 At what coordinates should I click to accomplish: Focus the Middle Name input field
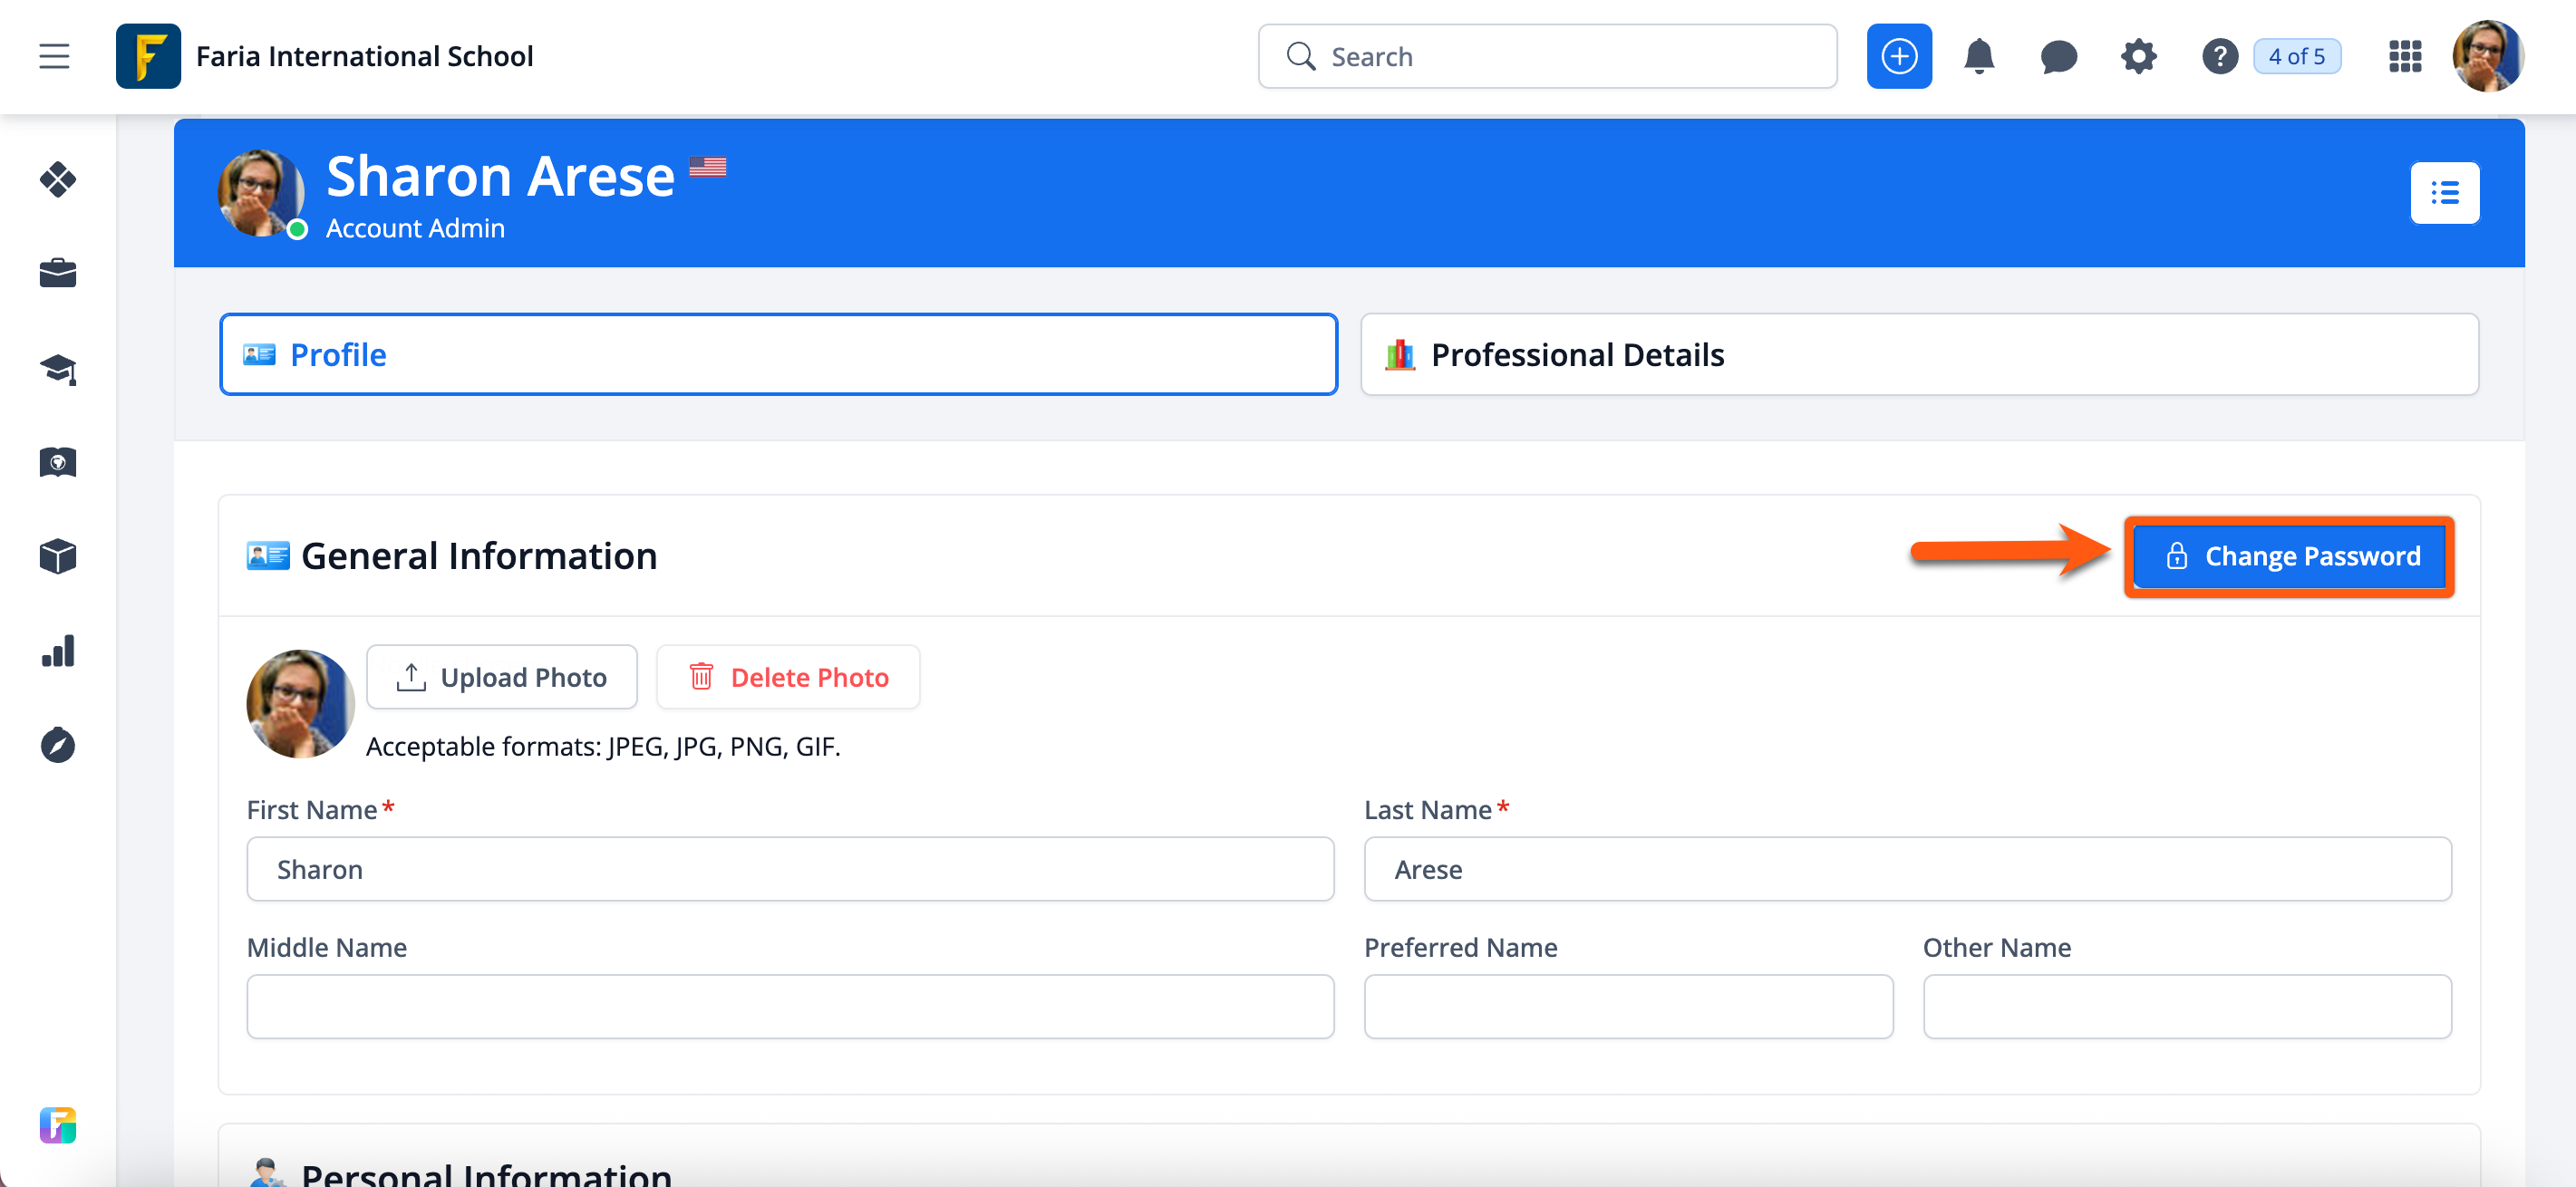tap(789, 1006)
